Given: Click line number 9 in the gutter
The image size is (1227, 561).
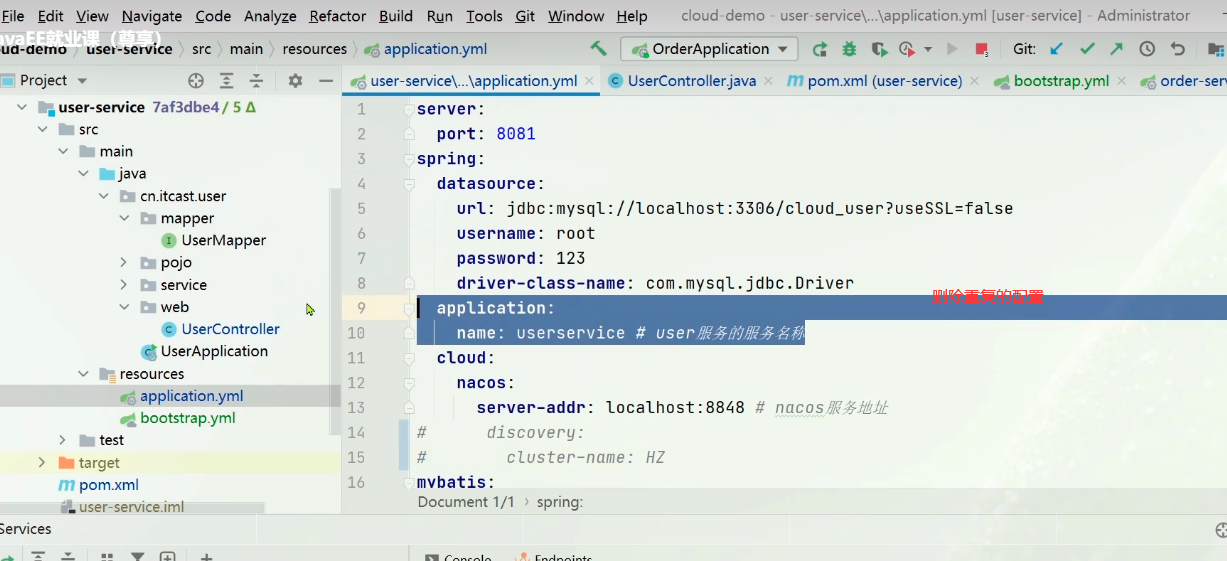Looking at the screenshot, I should point(361,308).
